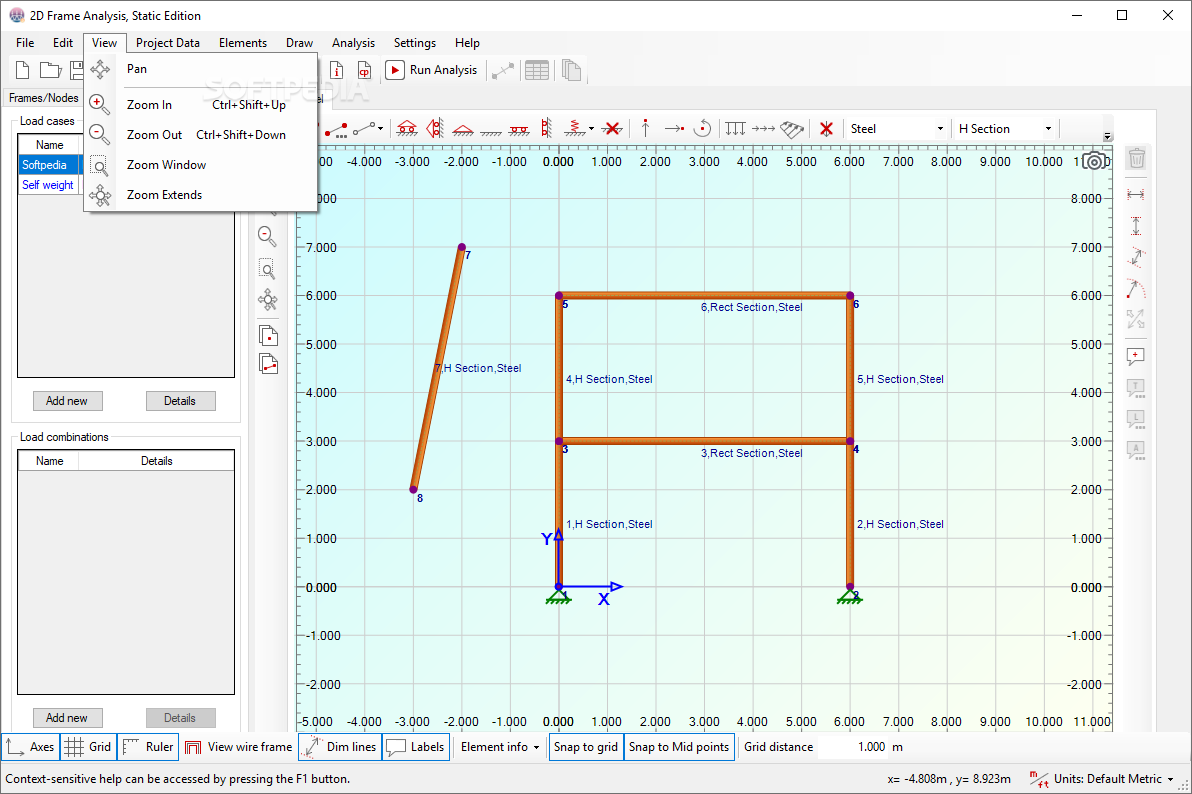Click the copy members icon
This screenshot has width=1192, height=794.
click(x=268, y=364)
